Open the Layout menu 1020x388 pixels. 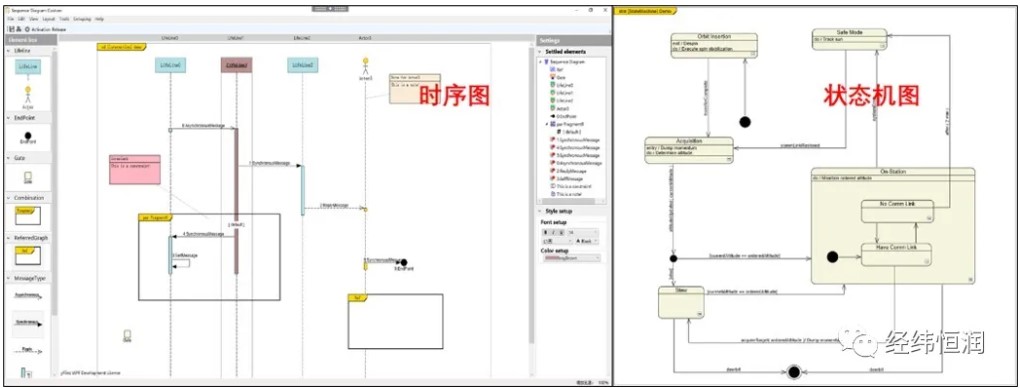click(x=49, y=20)
